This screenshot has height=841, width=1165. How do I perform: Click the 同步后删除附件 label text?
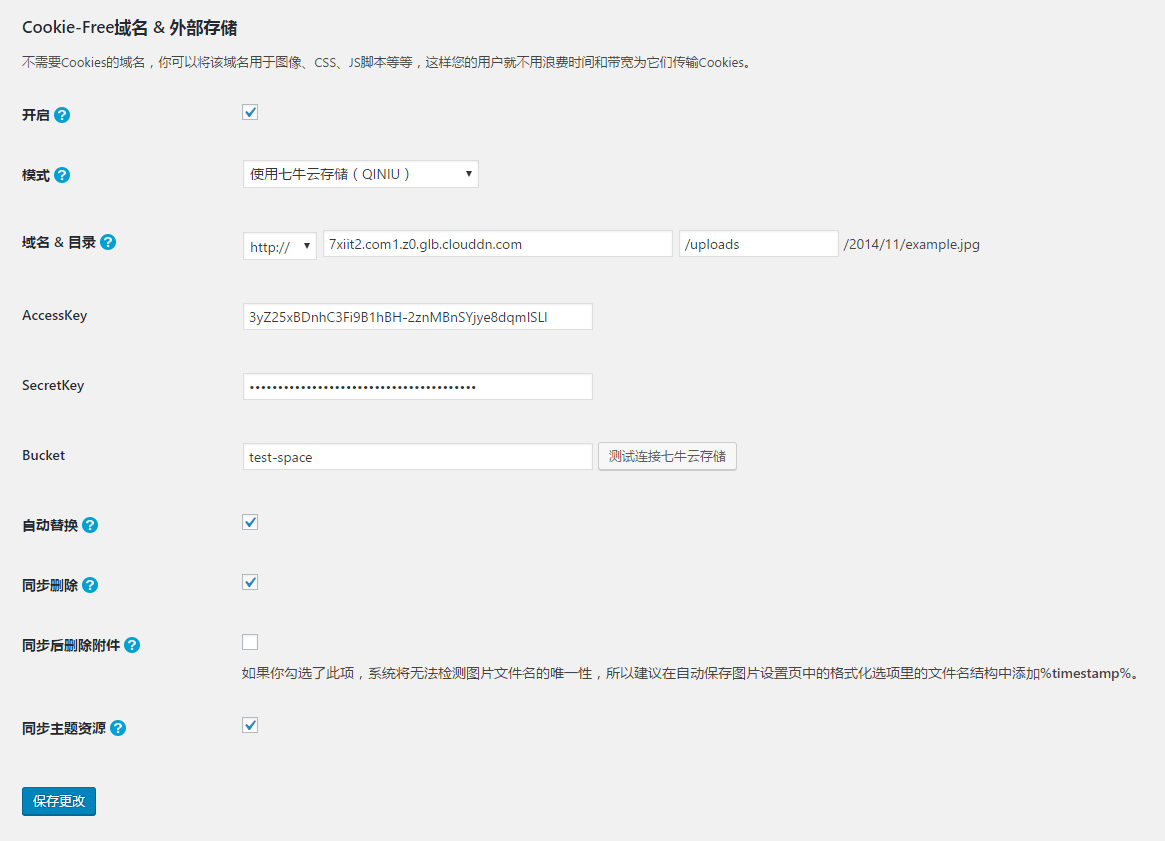click(71, 645)
